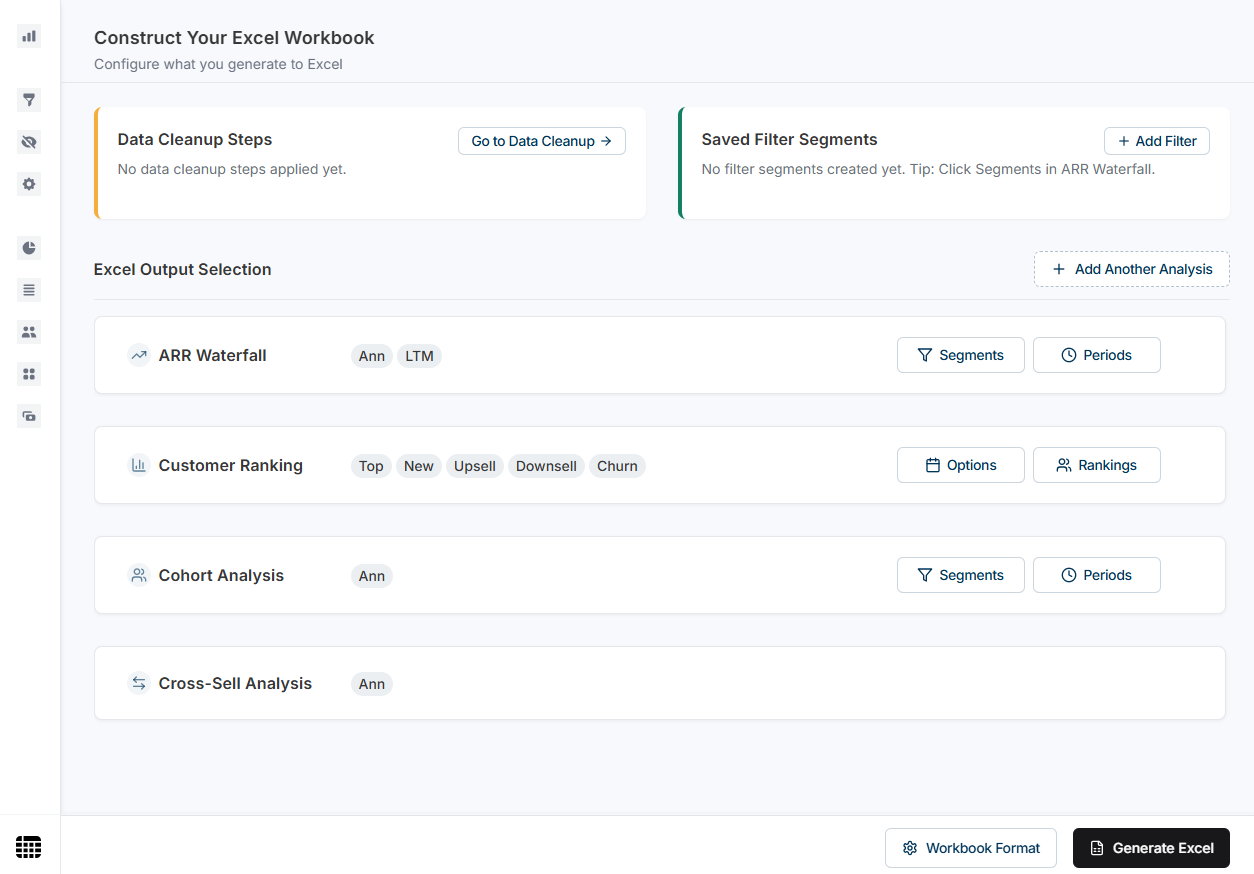Toggle the Top chip on Customer Ranking
1254x874 pixels.
[371, 465]
